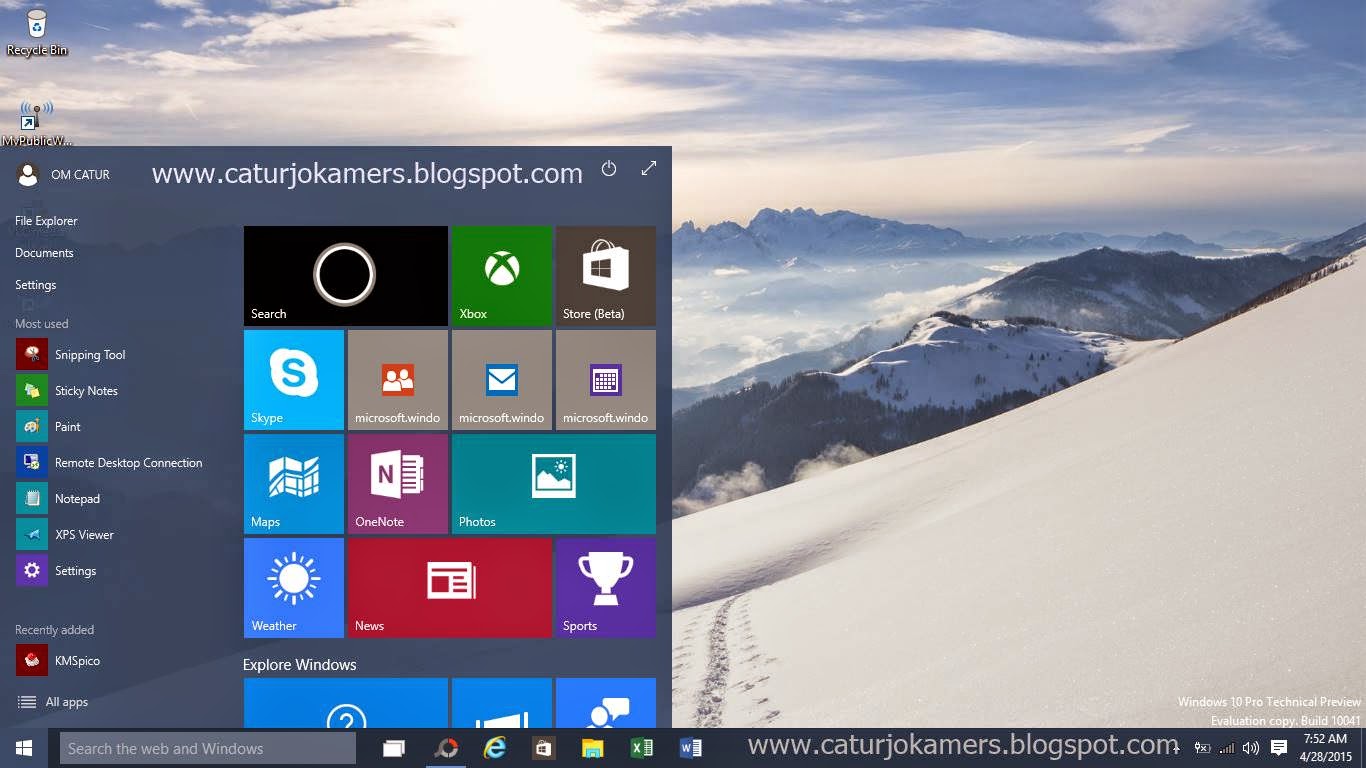Click the XPS Viewer icon

(32, 534)
